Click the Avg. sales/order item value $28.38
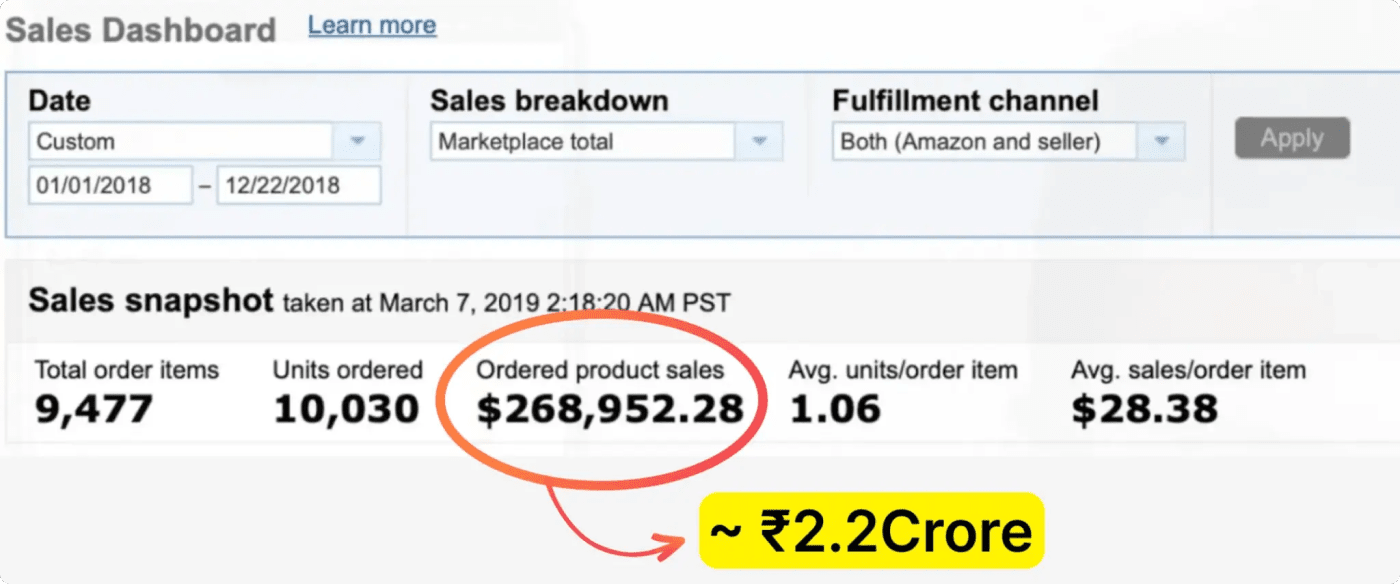 (x=1145, y=408)
